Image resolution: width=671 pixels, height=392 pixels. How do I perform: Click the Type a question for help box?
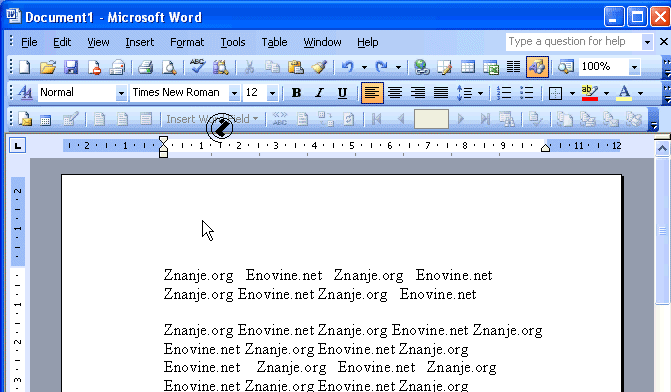574,42
